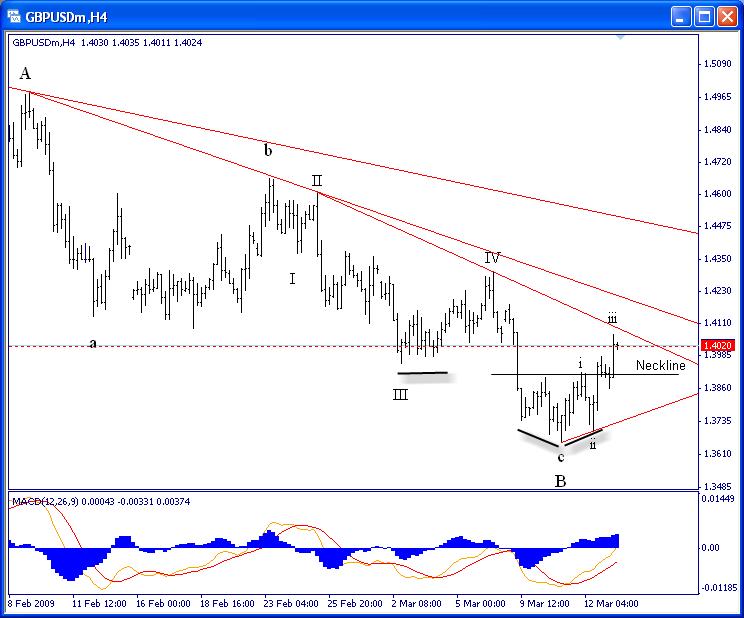Image resolution: width=744 pixels, height=618 pixels.
Task: Click the 1.4600 price scale value
Action: (x=717, y=194)
